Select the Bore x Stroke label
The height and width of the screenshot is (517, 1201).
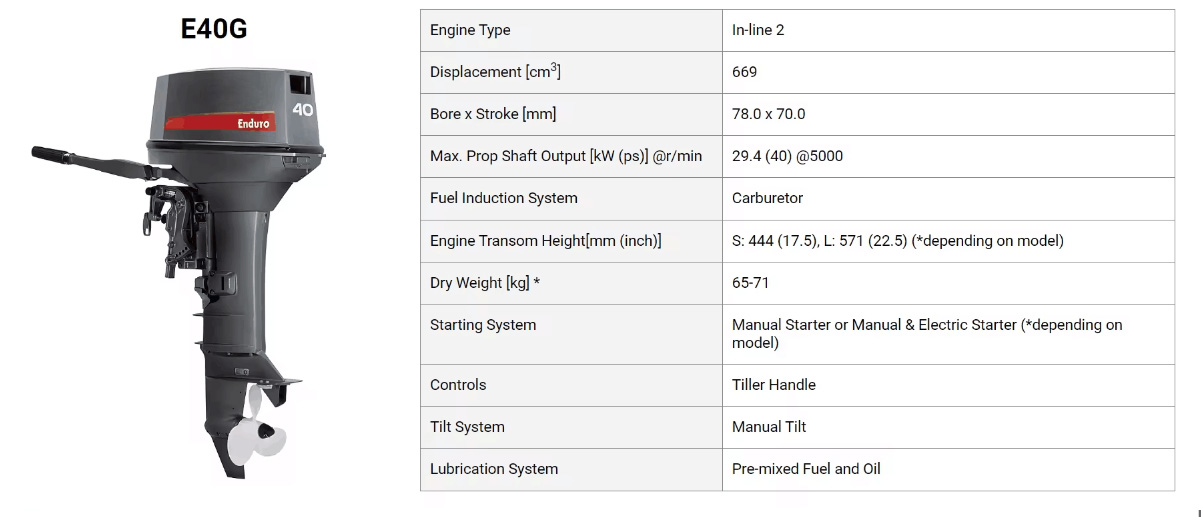tap(493, 114)
